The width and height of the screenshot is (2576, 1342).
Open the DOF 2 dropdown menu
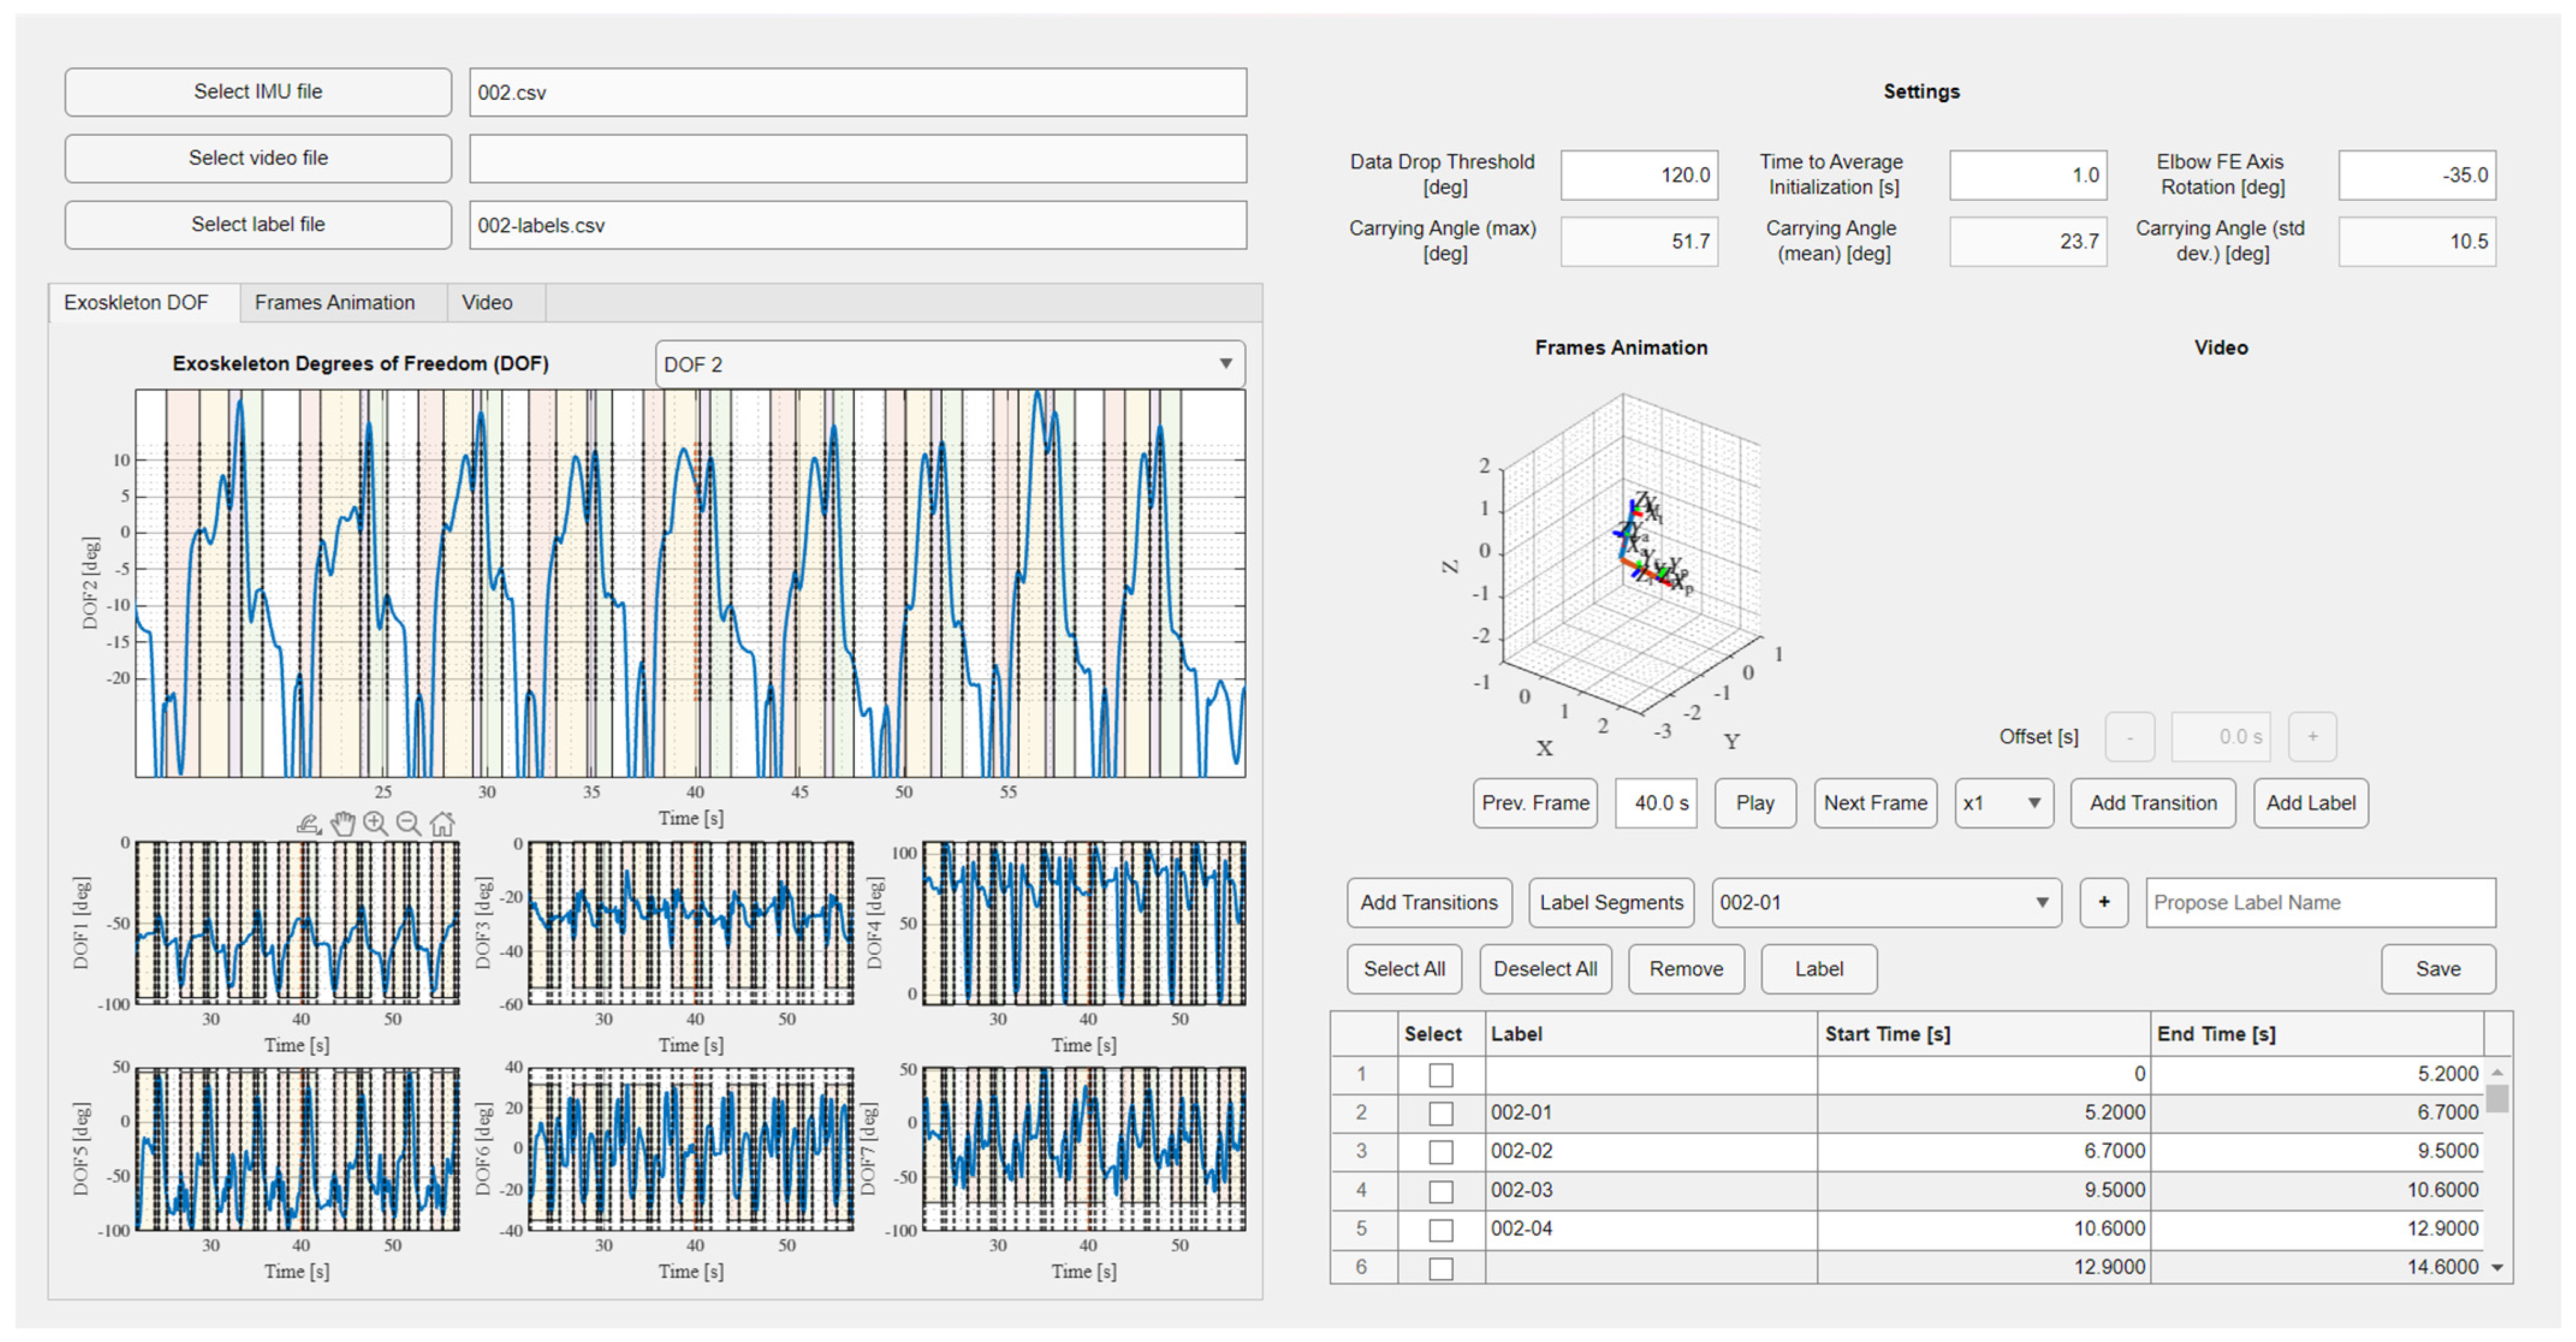pyautogui.click(x=949, y=364)
